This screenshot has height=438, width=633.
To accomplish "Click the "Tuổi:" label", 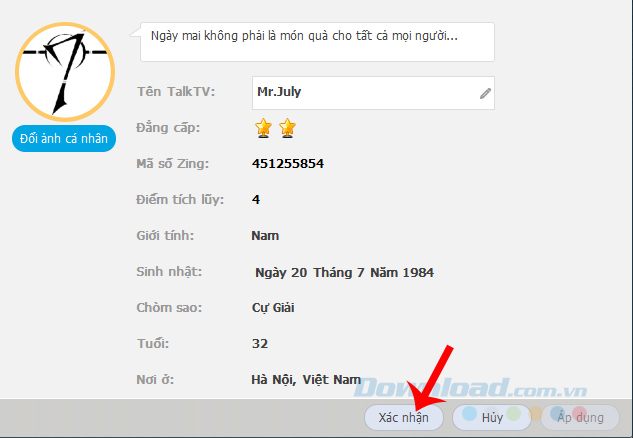I will tap(153, 344).
